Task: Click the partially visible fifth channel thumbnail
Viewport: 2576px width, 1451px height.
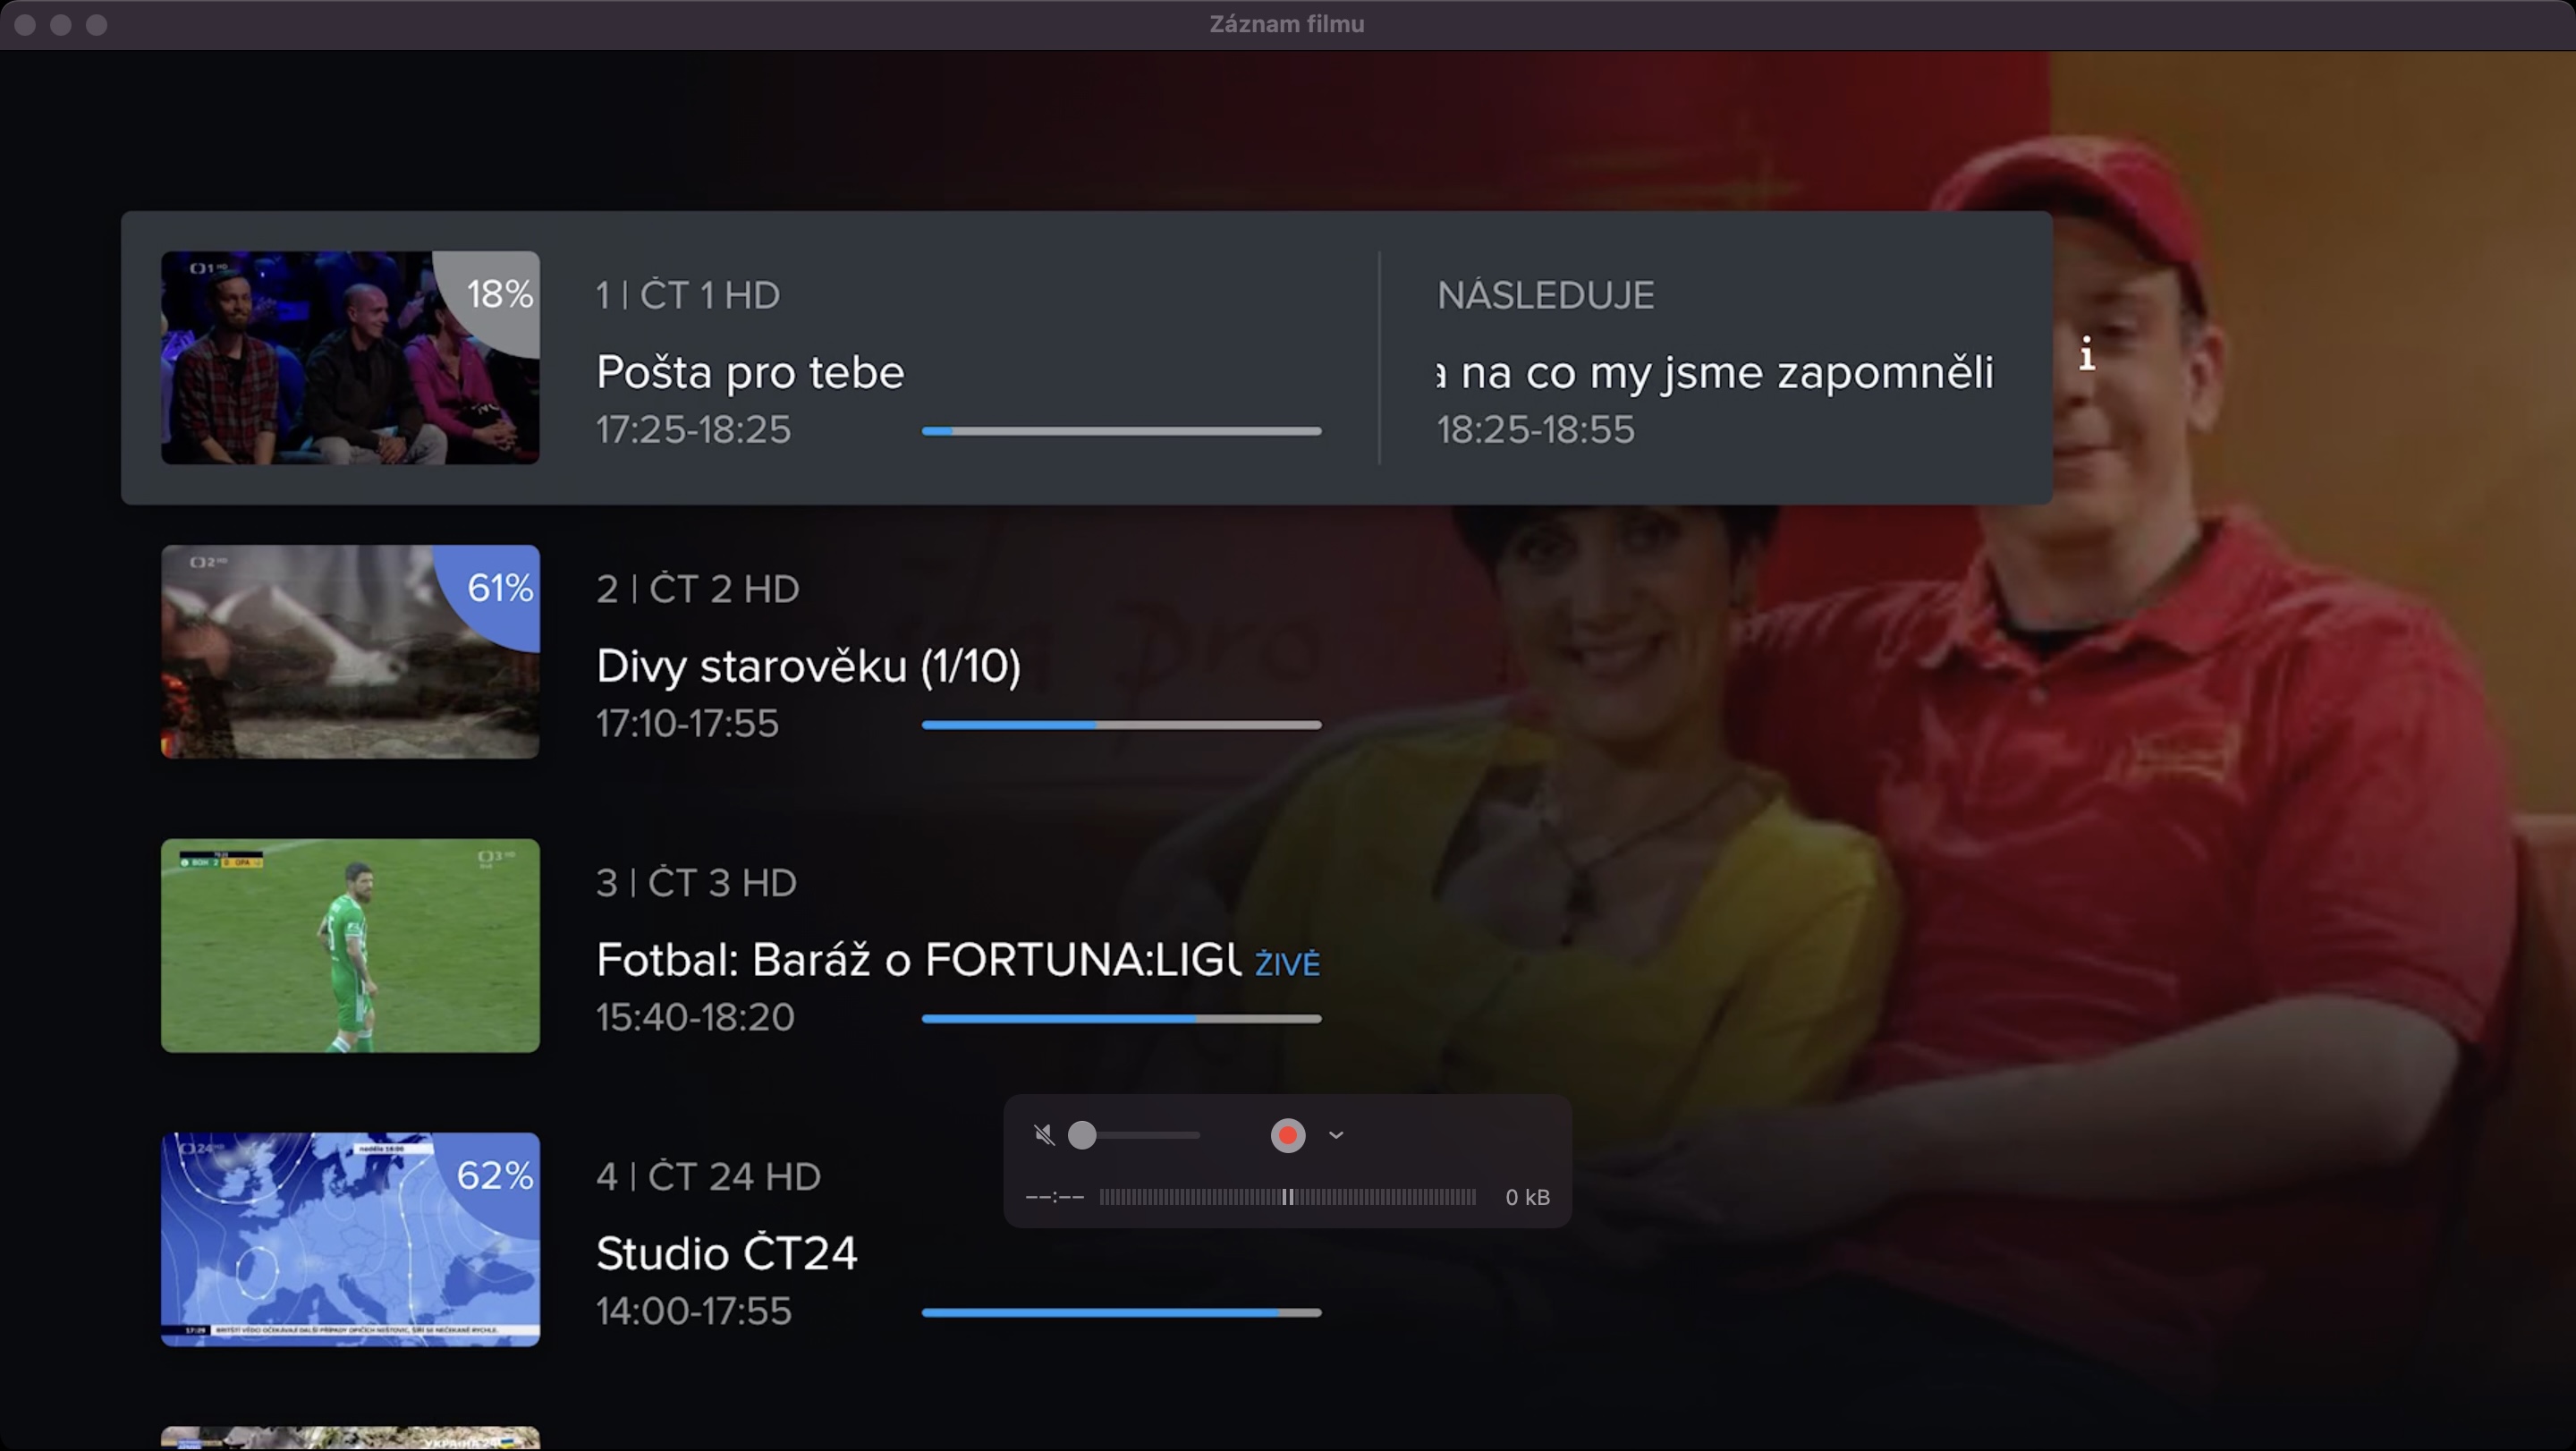Action: click(x=350, y=1438)
